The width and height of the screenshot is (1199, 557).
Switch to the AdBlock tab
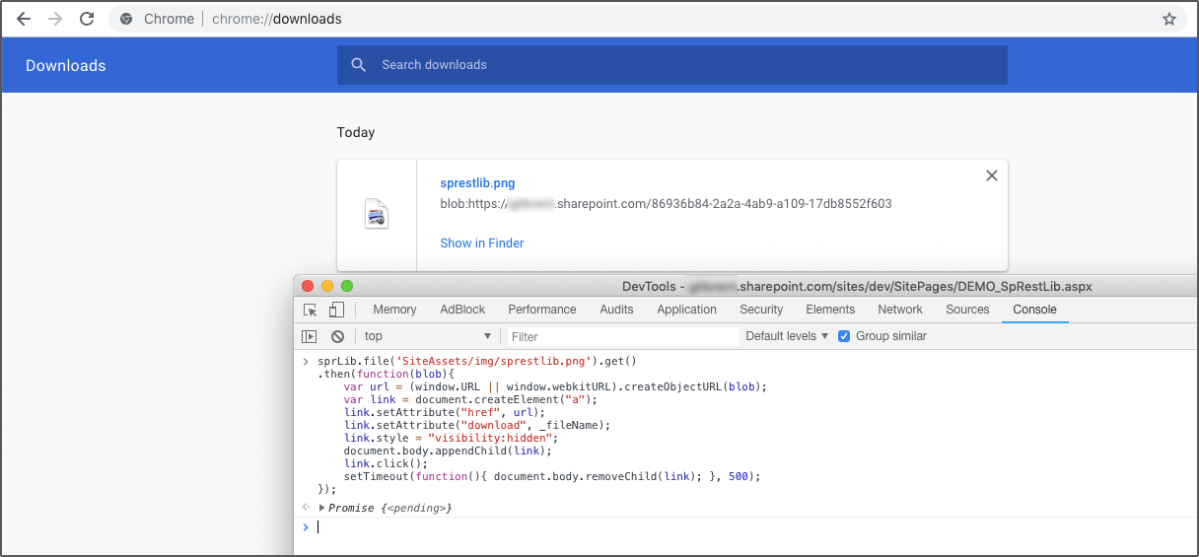click(x=463, y=310)
